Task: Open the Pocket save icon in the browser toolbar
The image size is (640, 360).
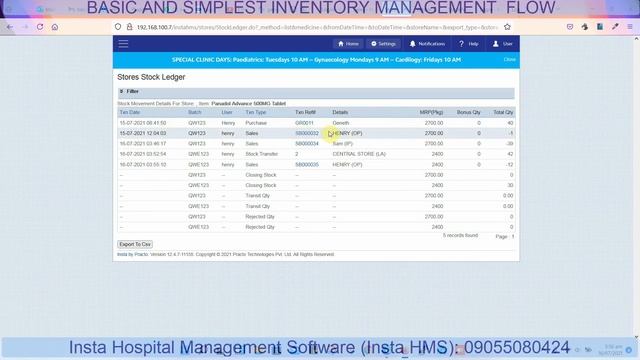Action: pyautogui.click(x=570, y=27)
